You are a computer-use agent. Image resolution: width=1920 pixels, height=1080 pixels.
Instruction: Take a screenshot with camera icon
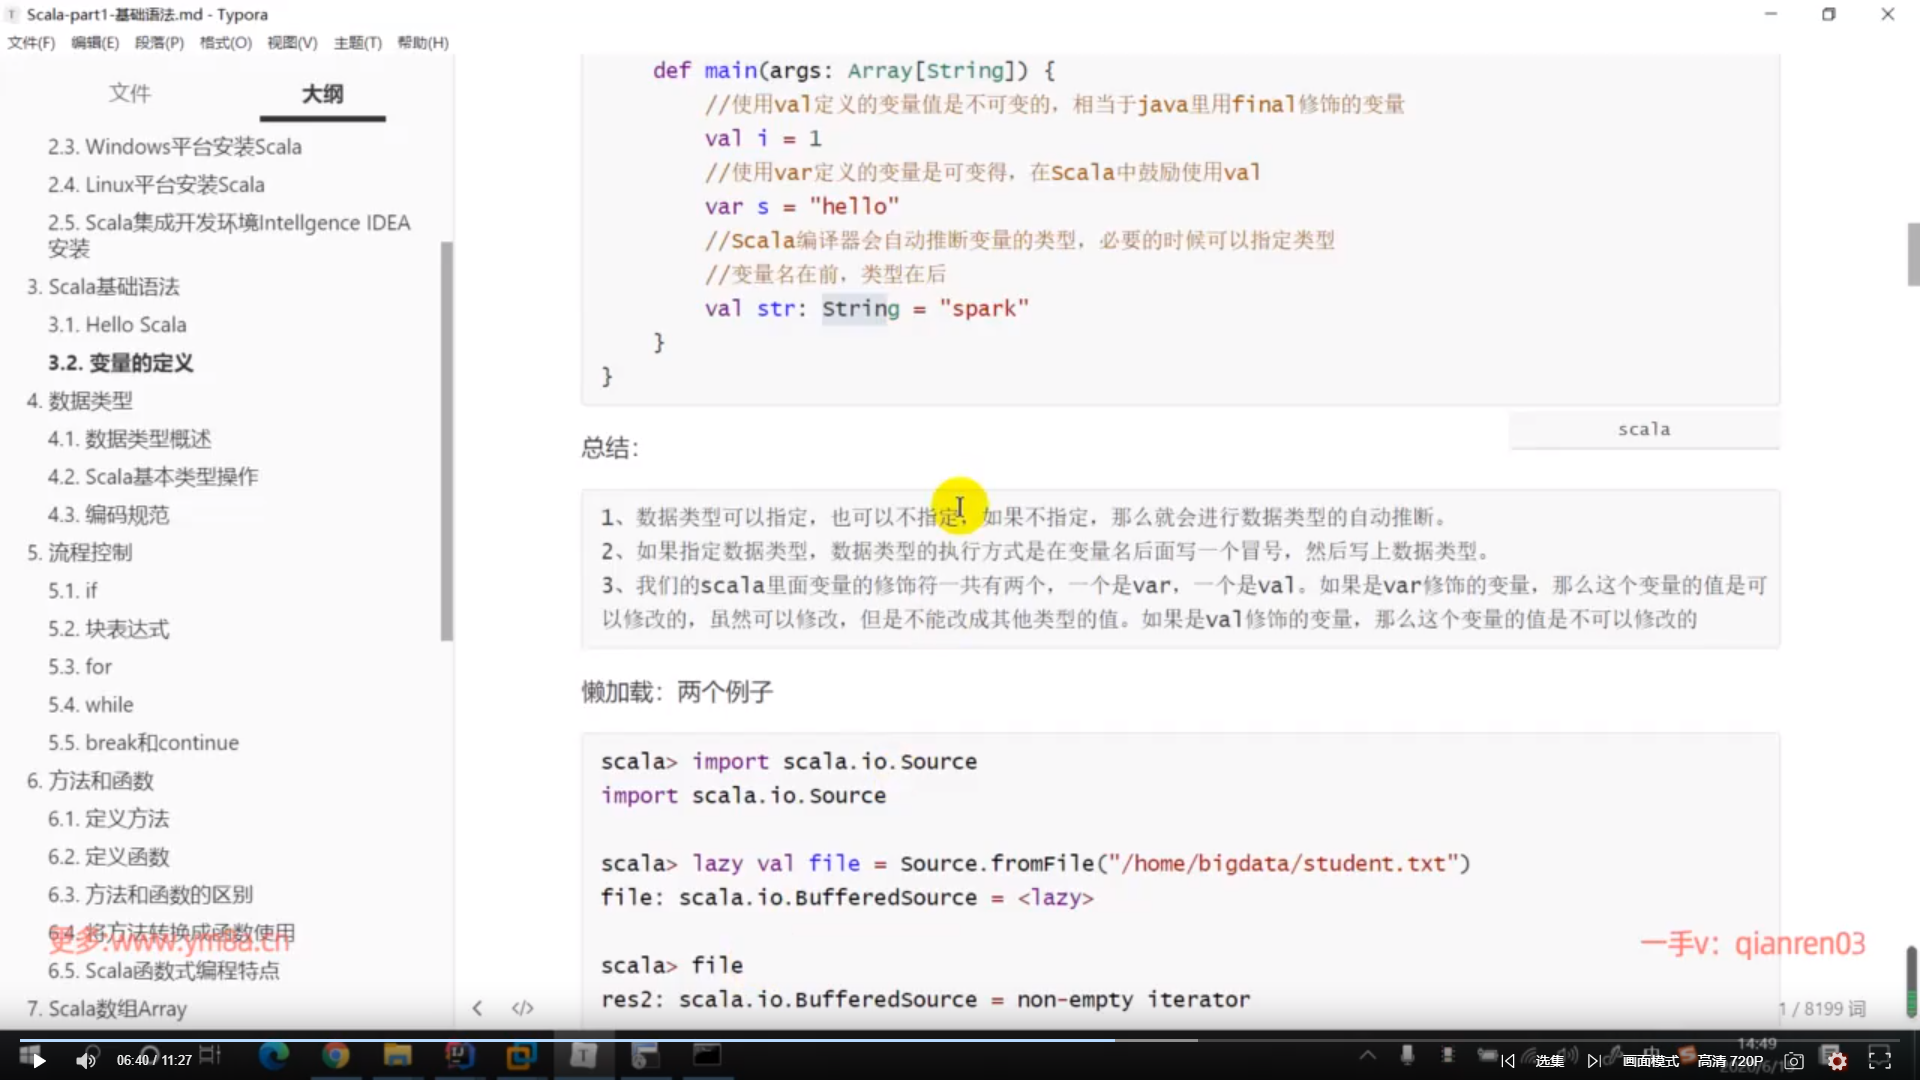[x=1794, y=1061]
